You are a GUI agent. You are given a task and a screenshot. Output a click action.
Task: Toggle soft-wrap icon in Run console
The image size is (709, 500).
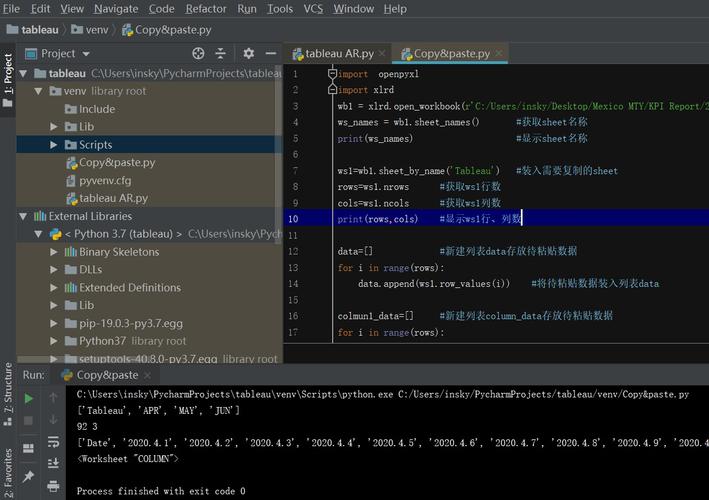click(x=53, y=442)
